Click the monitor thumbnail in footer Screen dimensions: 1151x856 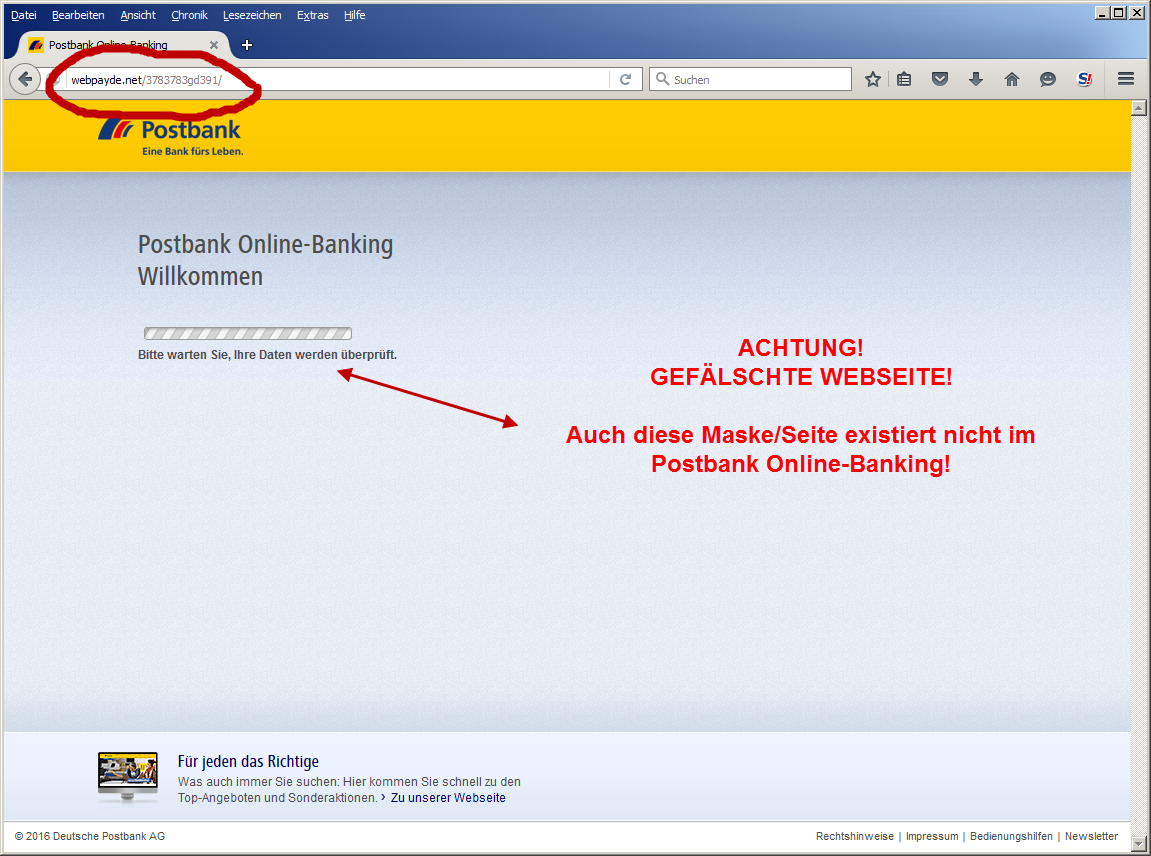pos(128,777)
